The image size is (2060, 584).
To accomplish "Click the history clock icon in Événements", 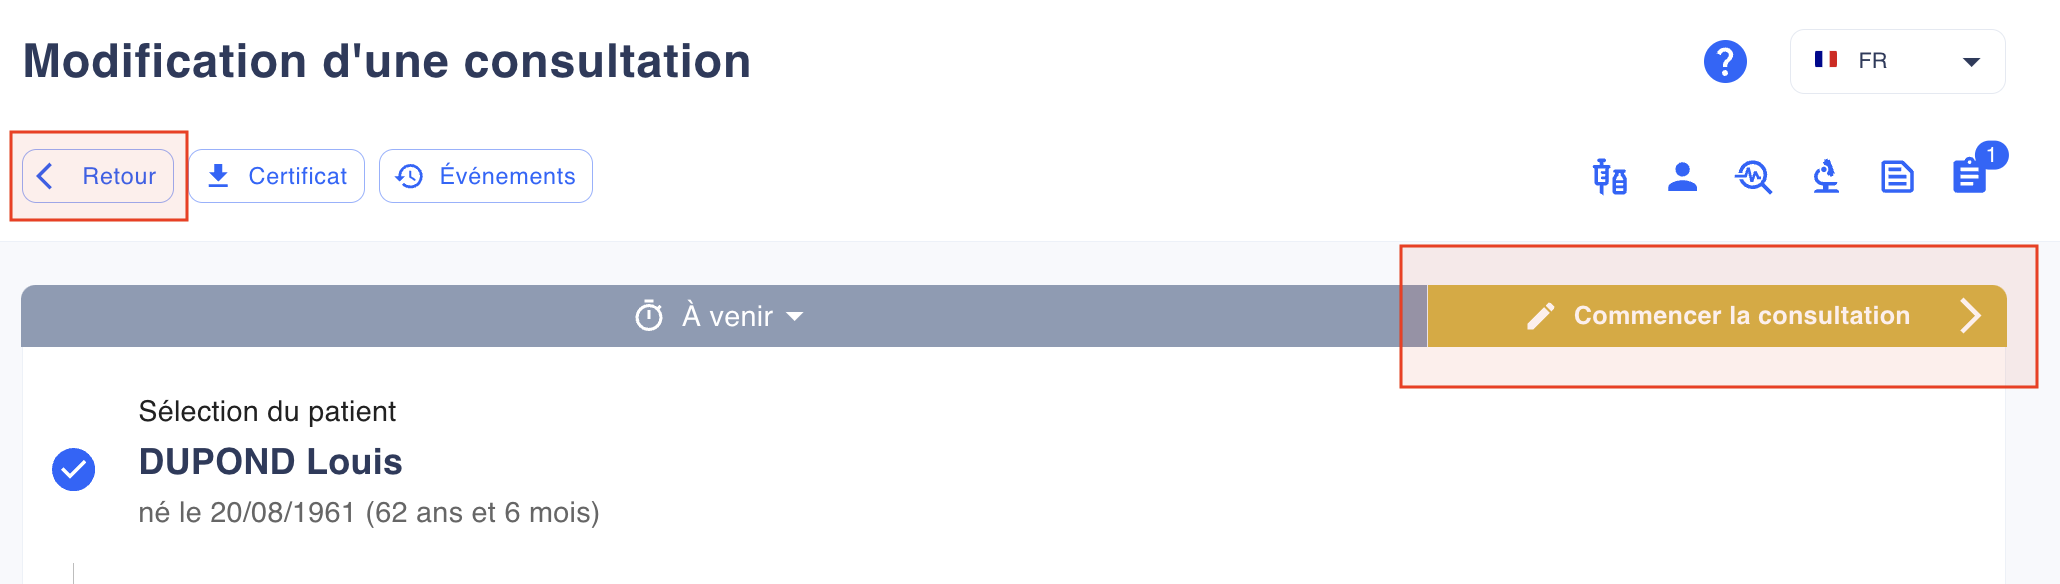I will pos(409,176).
